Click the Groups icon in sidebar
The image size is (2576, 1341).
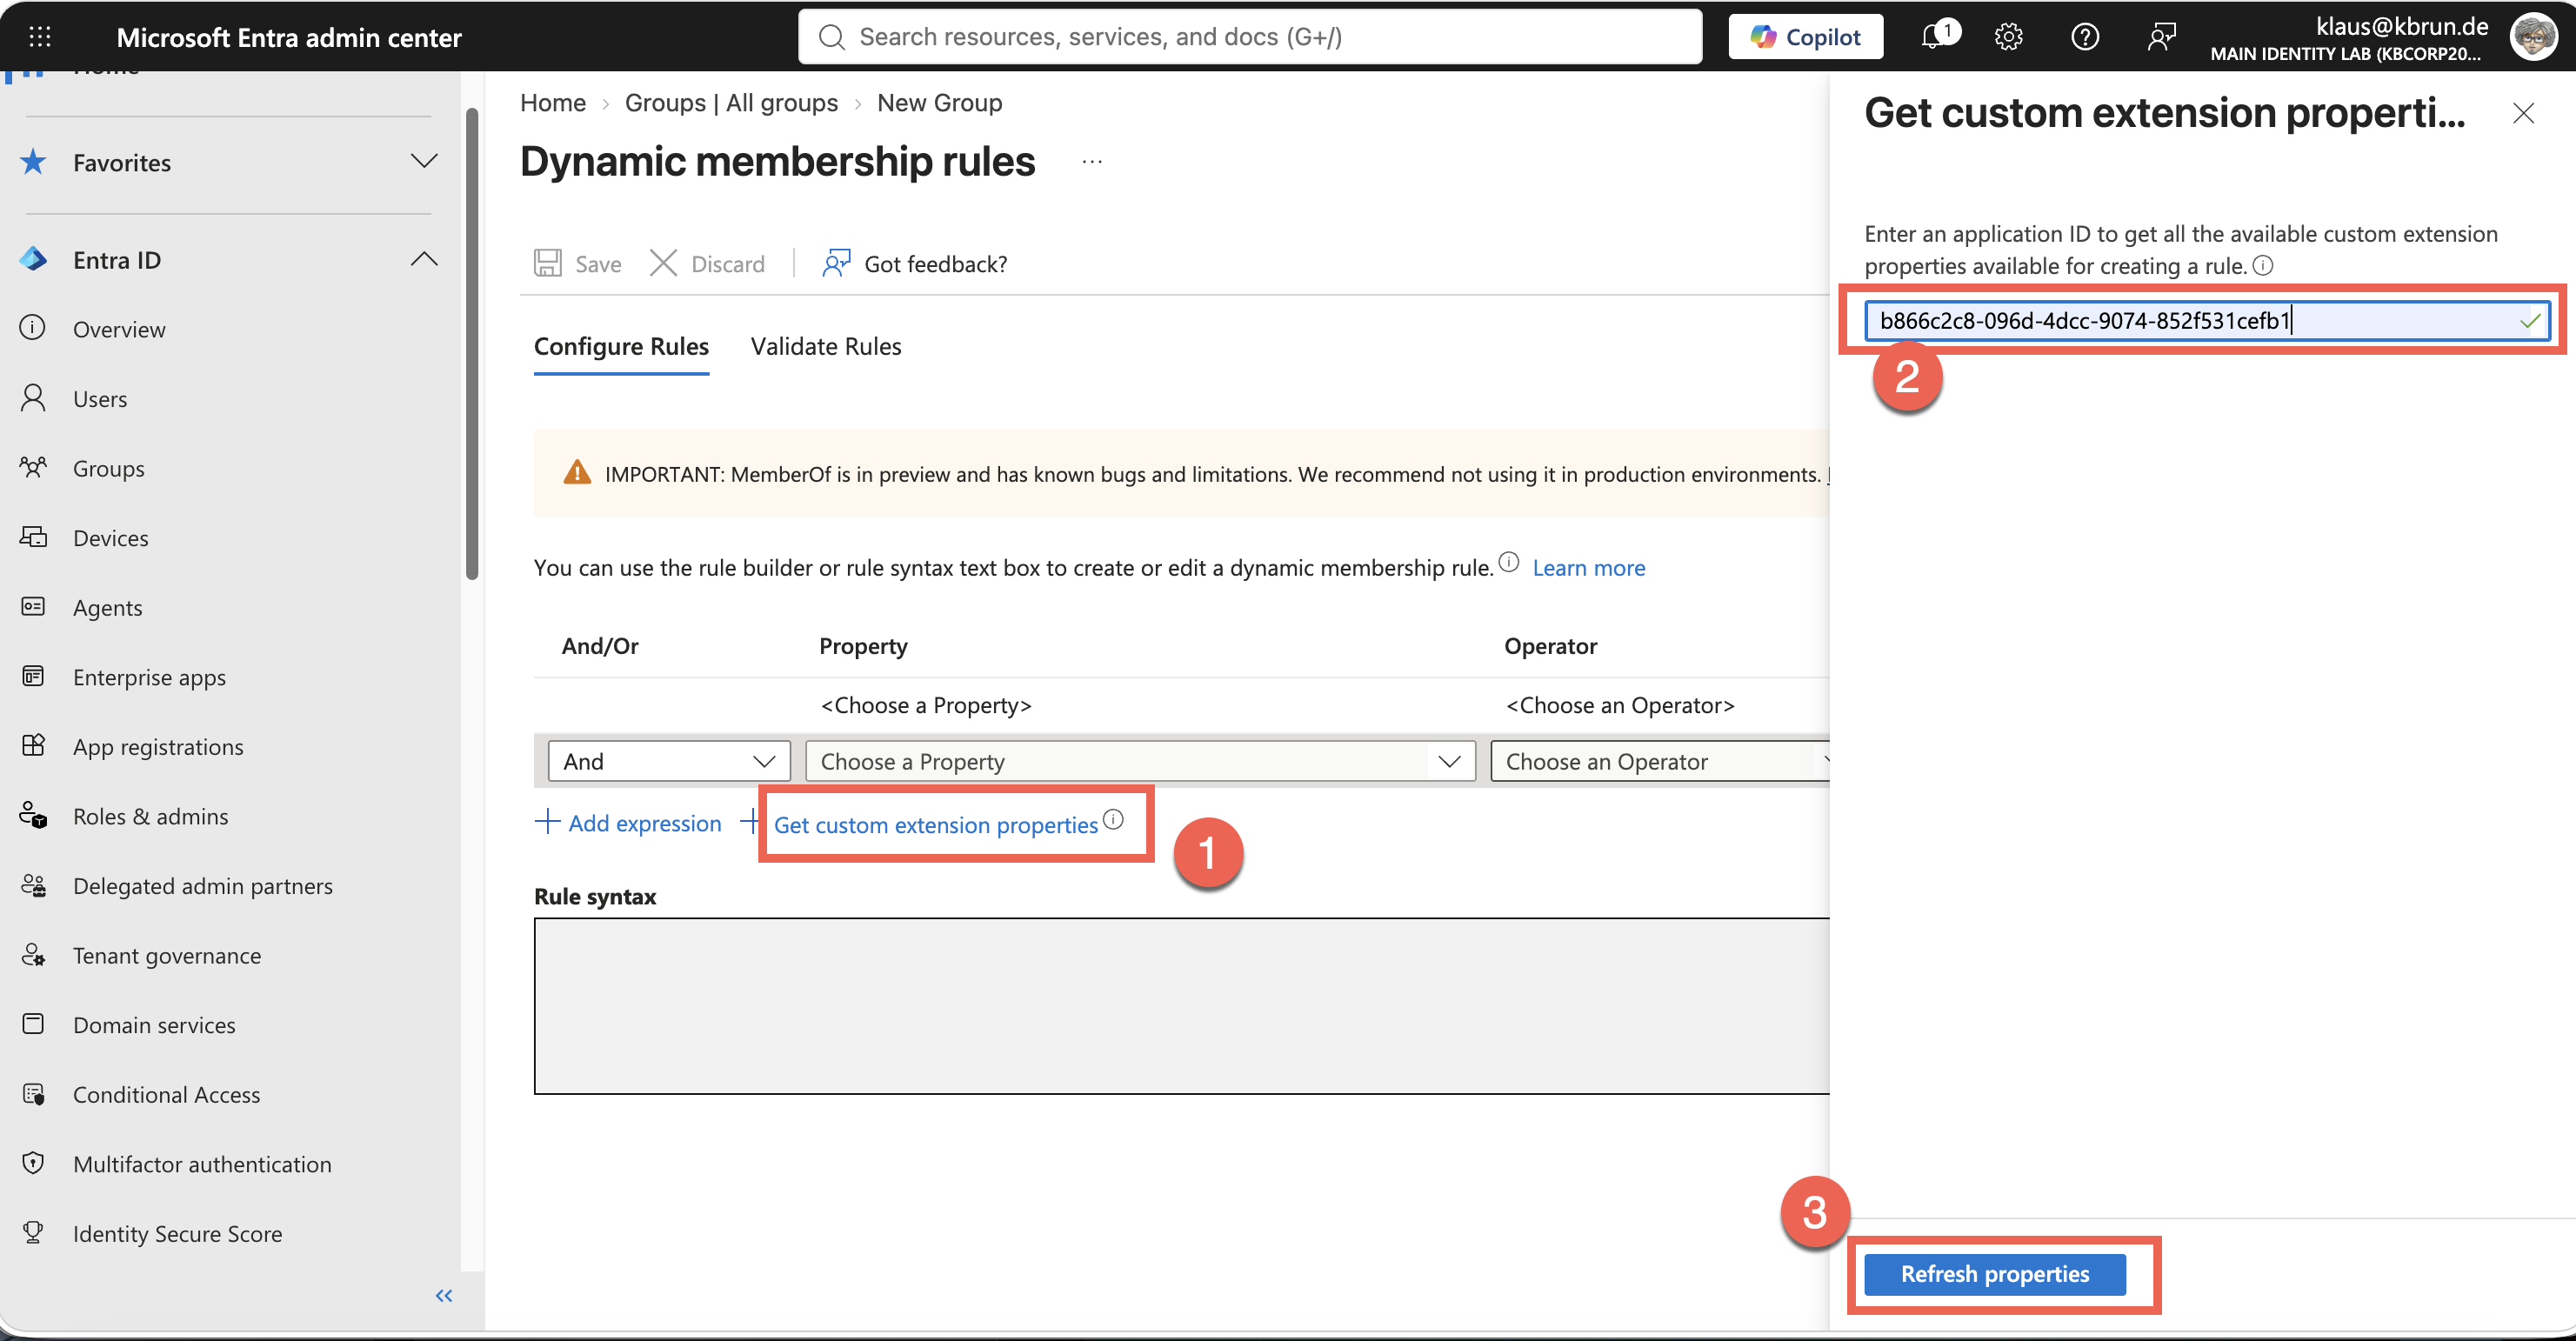(x=33, y=467)
